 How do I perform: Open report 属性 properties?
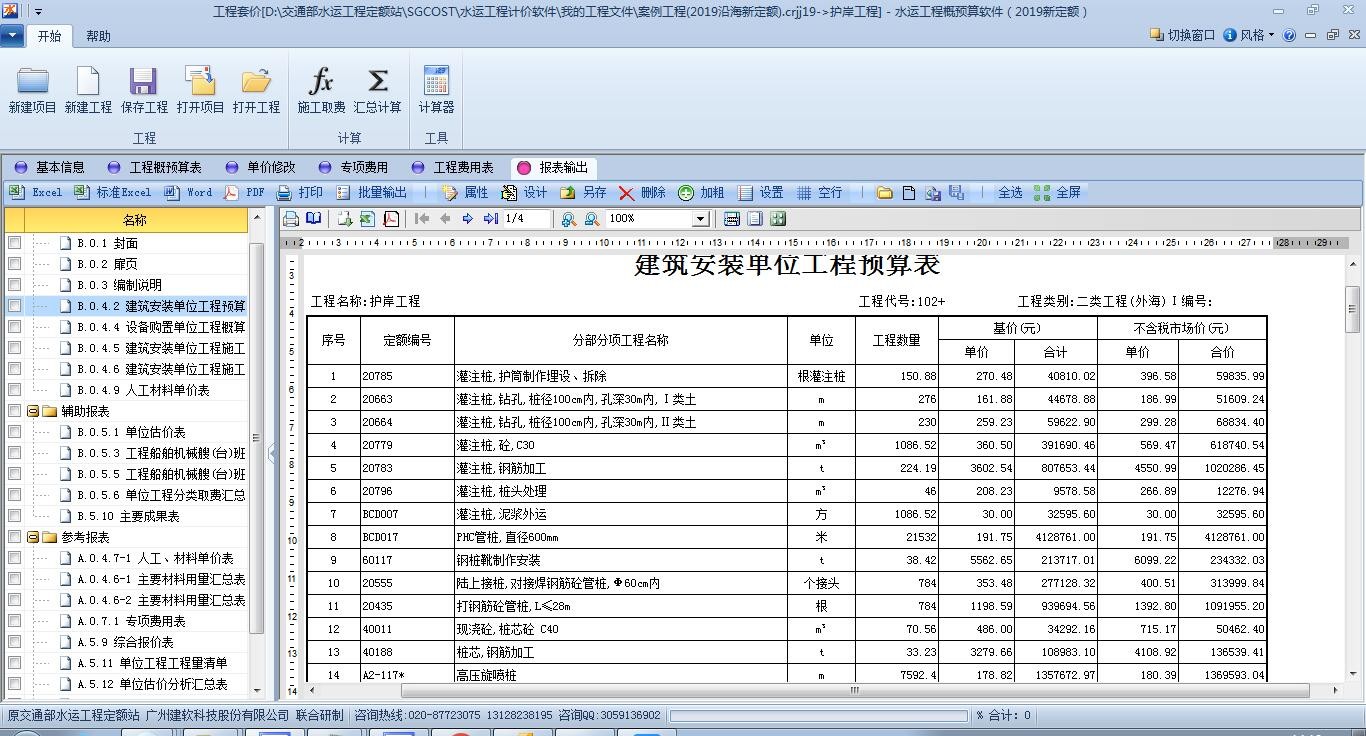465,192
